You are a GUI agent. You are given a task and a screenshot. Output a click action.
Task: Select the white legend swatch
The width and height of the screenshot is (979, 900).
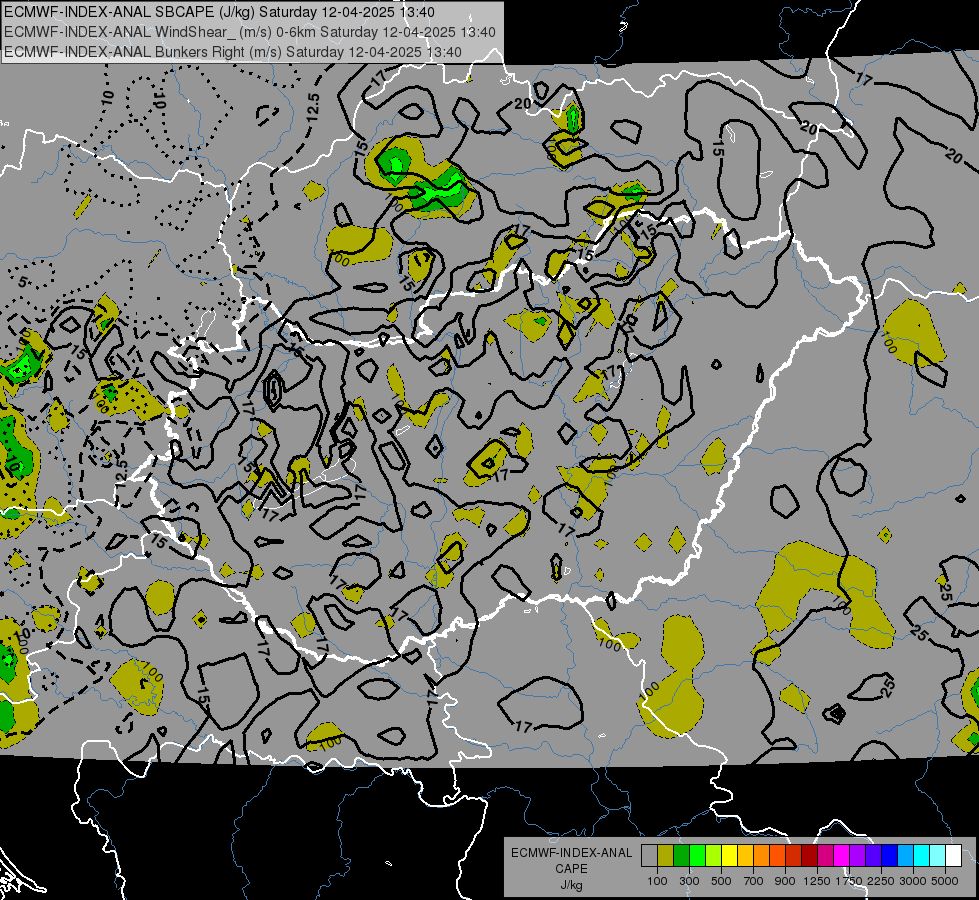coord(954,855)
